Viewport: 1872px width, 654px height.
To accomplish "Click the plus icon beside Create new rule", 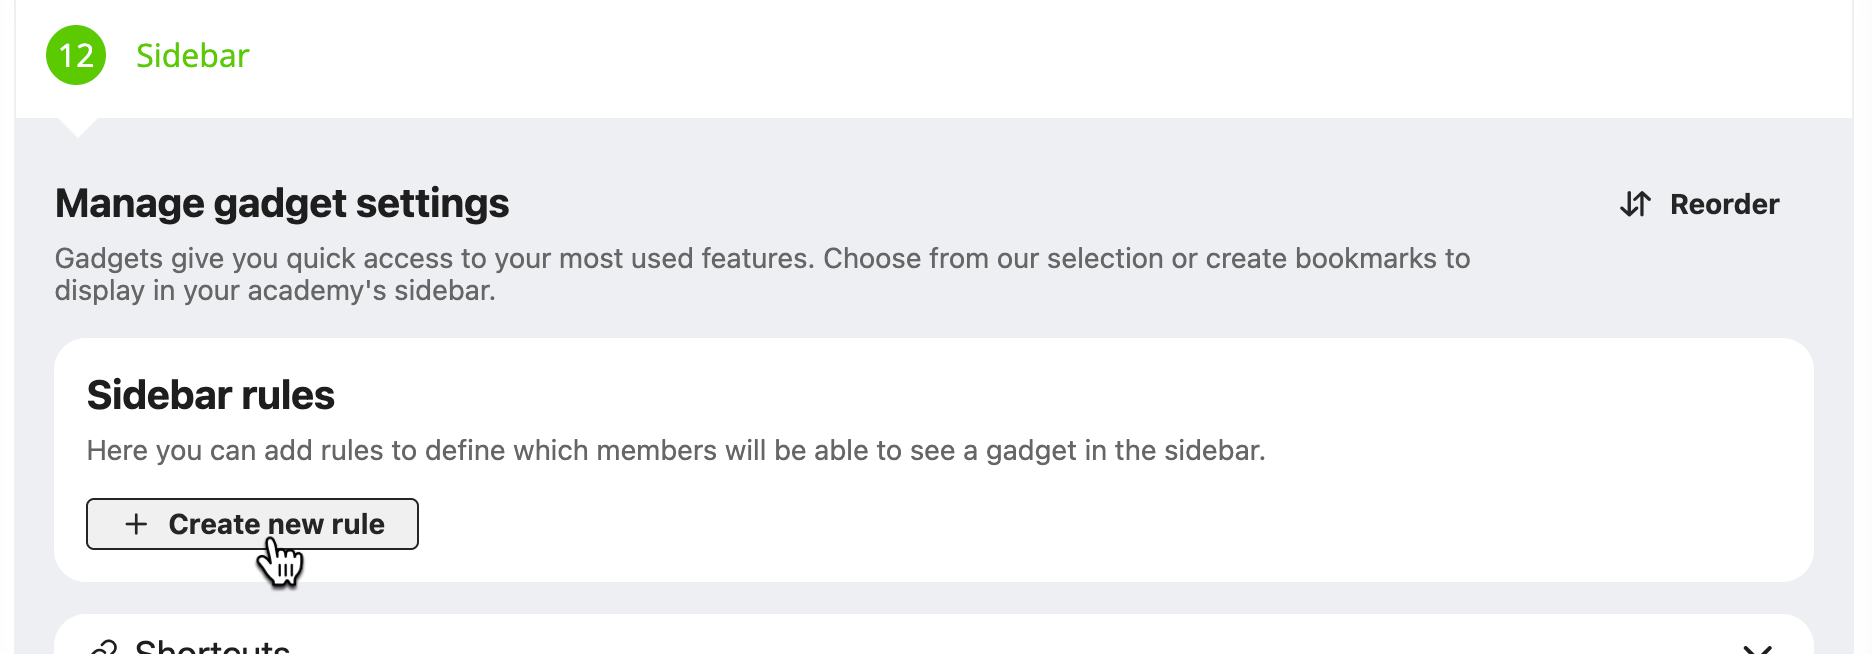I will pyautogui.click(x=136, y=524).
